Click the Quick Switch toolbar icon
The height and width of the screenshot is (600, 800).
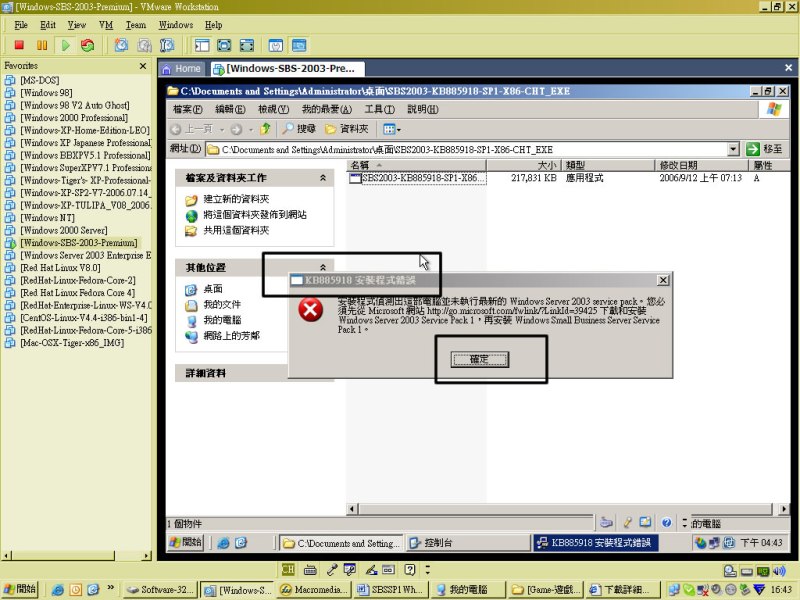pos(247,45)
